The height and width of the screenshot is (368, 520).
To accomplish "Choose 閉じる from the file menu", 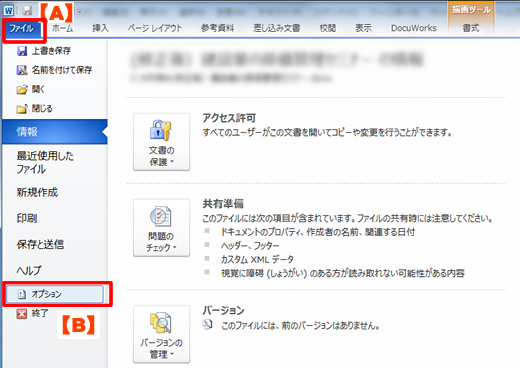I will tap(42, 109).
